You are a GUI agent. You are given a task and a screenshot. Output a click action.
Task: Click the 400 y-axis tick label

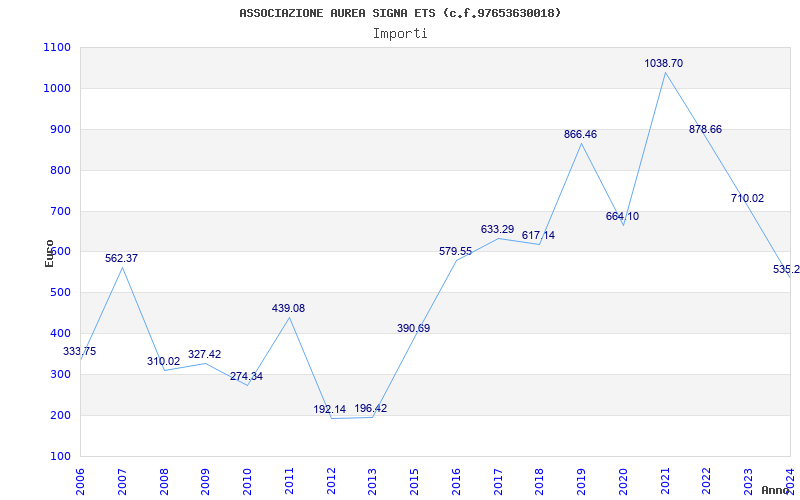pyautogui.click(x=60, y=333)
